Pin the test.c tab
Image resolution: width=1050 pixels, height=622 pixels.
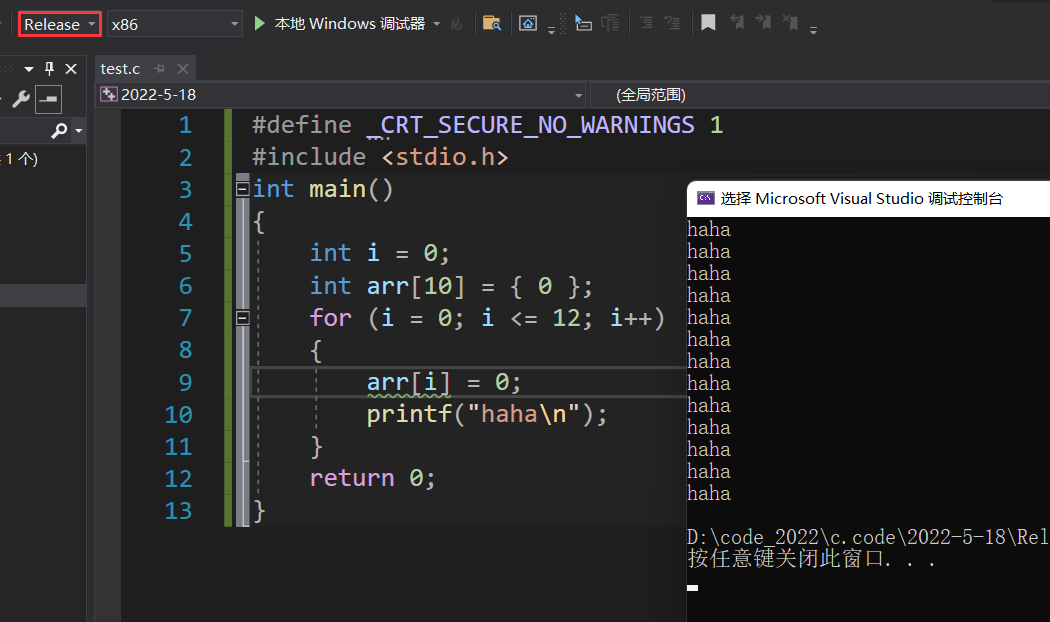[x=160, y=69]
